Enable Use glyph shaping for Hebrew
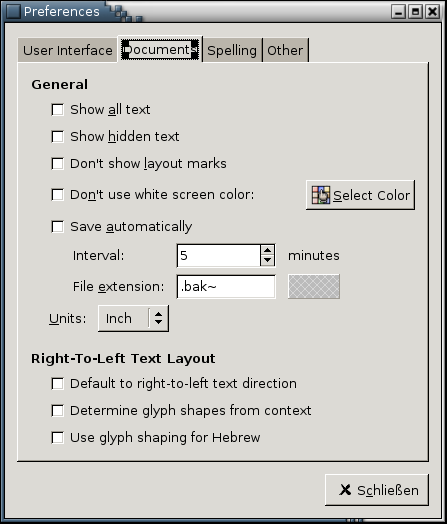 tap(57, 437)
